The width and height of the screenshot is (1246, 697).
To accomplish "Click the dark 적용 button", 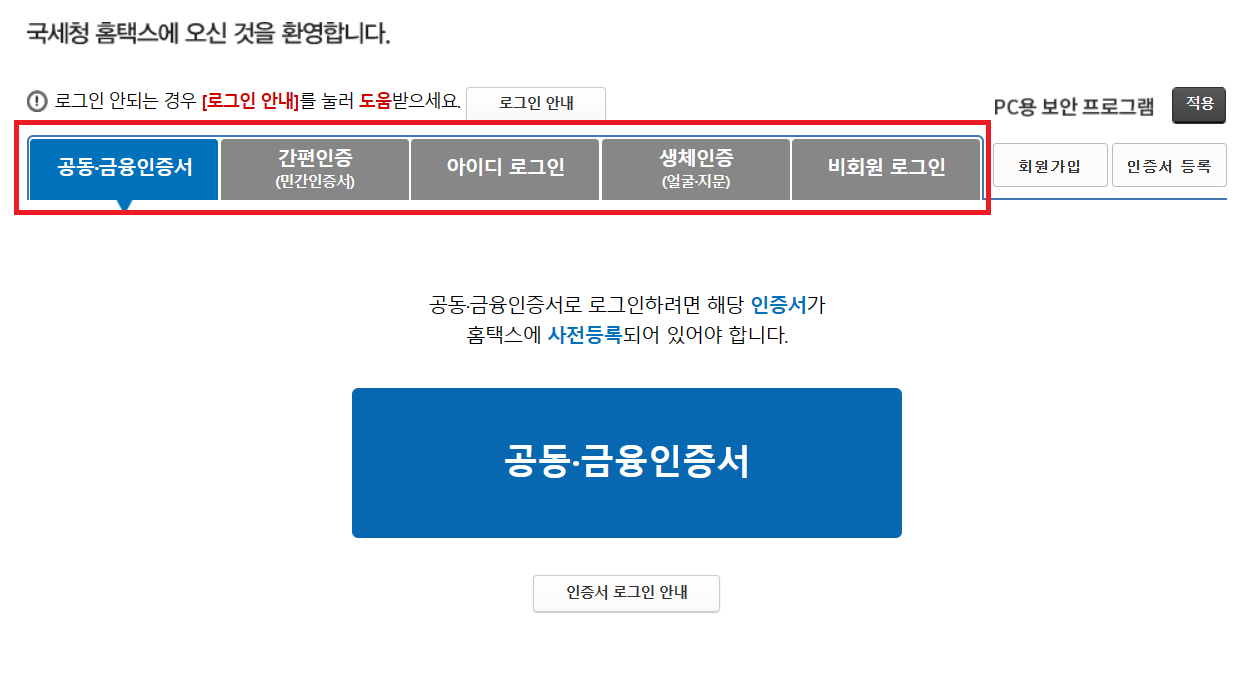I will coord(1199,104).
